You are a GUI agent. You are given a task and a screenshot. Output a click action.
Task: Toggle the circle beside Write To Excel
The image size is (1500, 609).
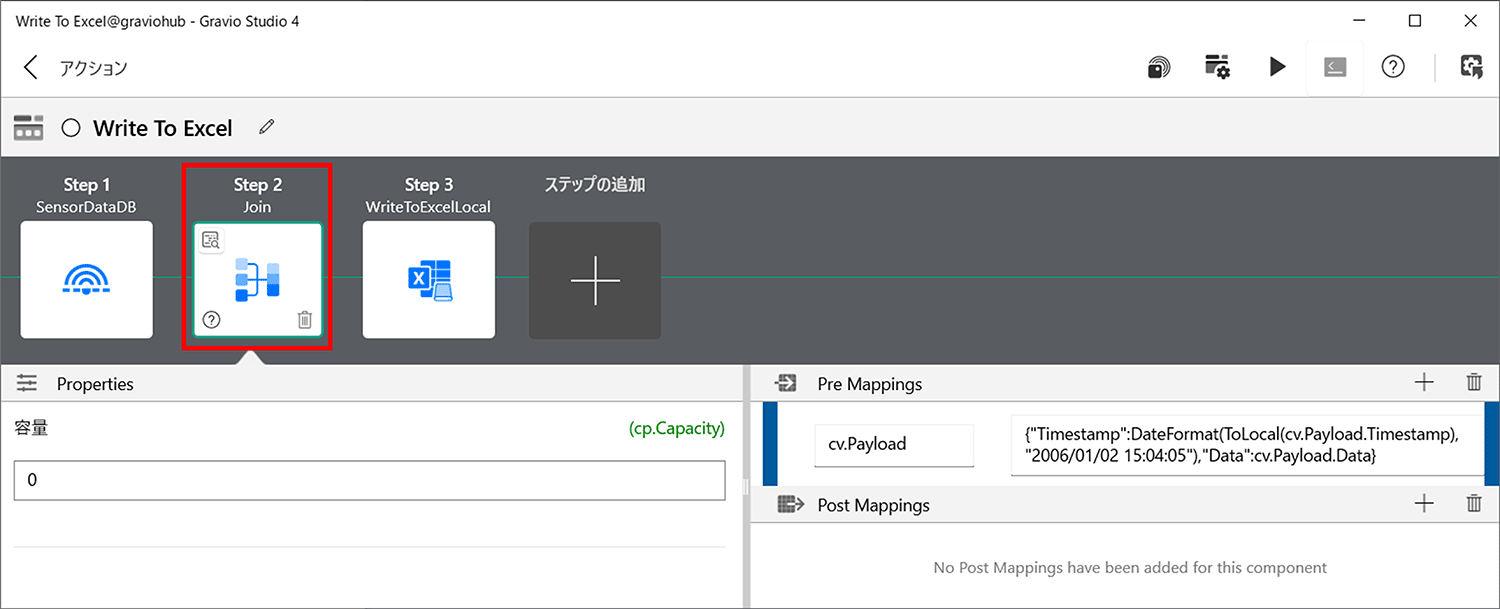pyautogui.click(x=70, y=128)
